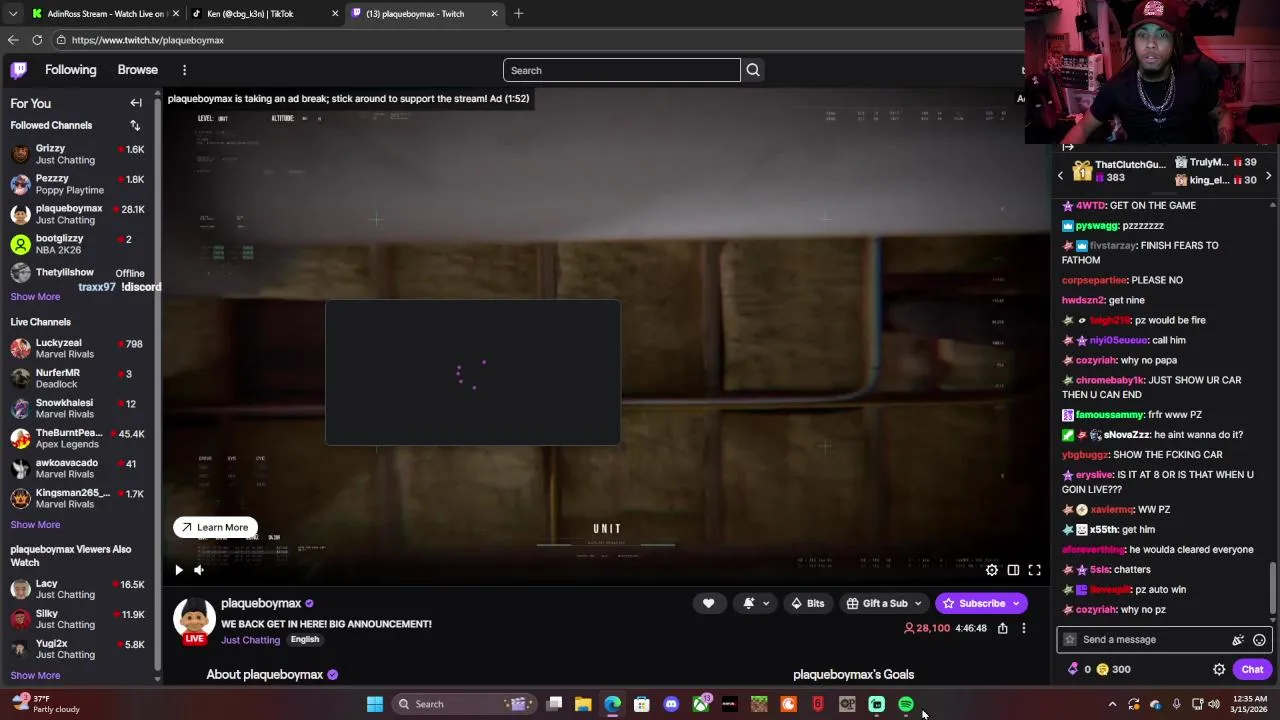Open bootglizzy NBA 2K26 channel
1280x720 pixels.
click(x=78, y=244)
